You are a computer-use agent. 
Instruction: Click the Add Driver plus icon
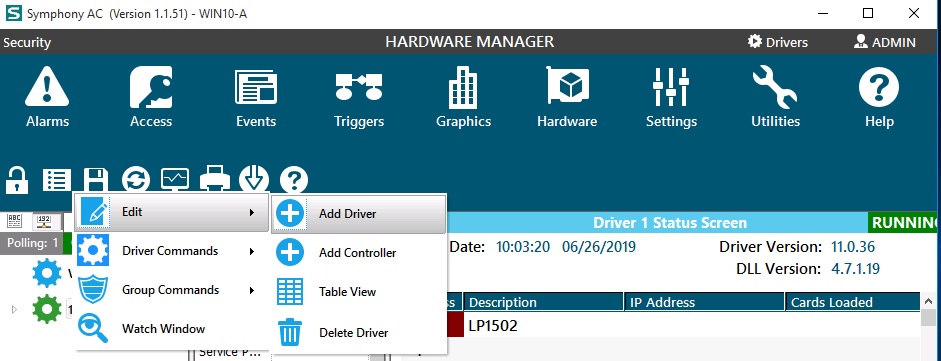(x=290, y=213)
